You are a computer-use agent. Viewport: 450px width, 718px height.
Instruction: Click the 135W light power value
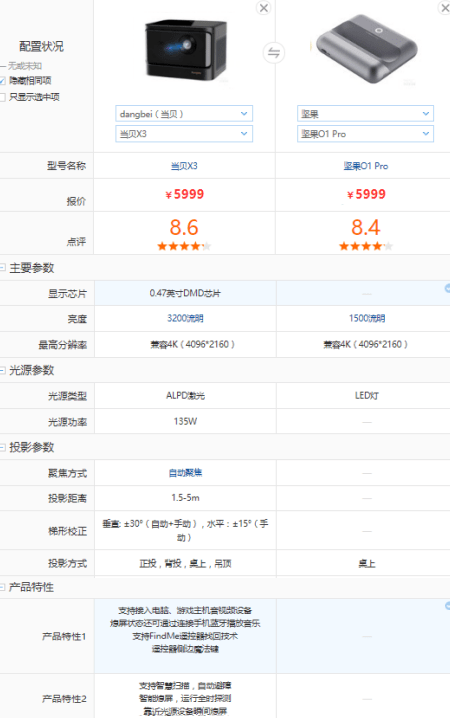coord(185,421)
